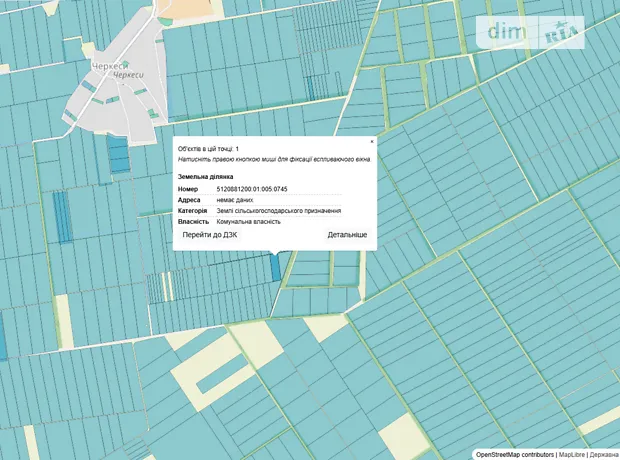The height and width of the screenshot is (460, 620).
Task: Close the parcel info popup
Action: pyautogui.click(x=372, y=142)
